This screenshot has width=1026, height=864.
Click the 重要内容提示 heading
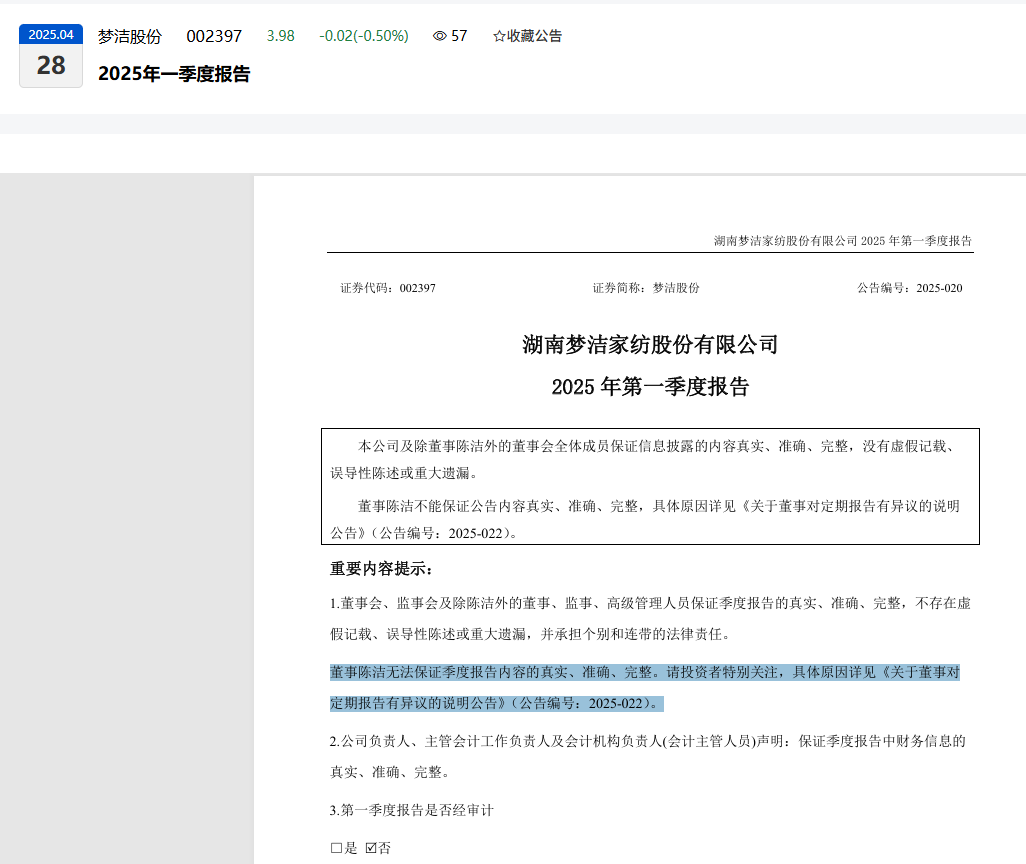381,569
